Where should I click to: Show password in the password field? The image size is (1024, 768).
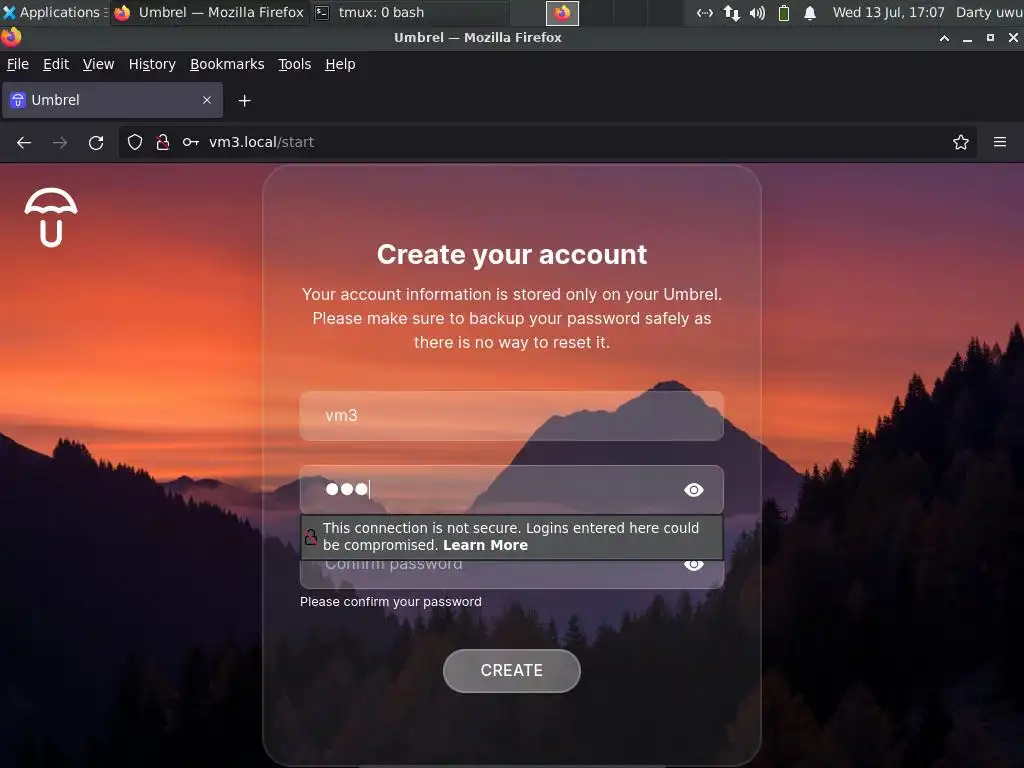(x=694, y=490)
